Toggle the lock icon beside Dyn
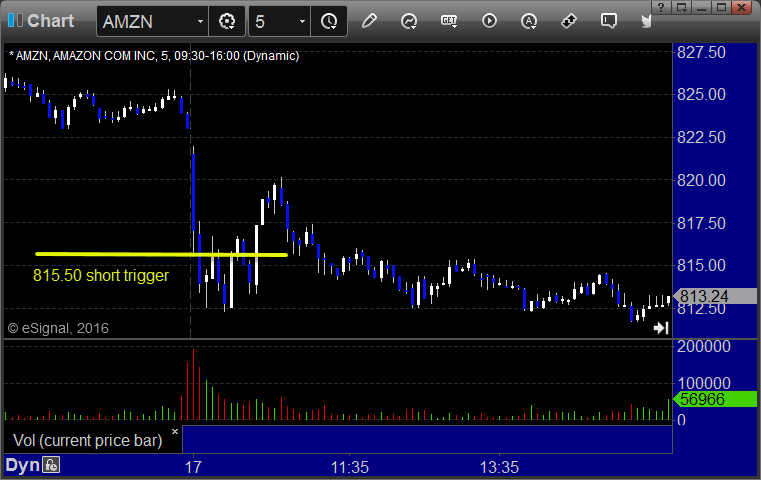Screen dimensions: 761x480 tap(51, 465)
